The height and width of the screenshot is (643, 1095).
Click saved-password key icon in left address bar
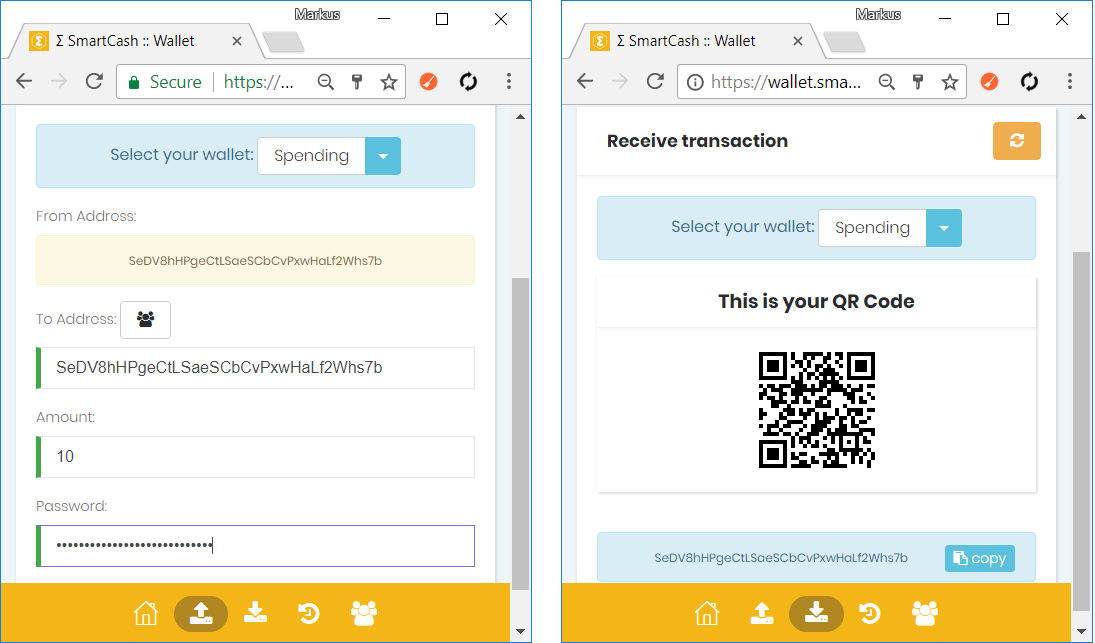(358, 82)
